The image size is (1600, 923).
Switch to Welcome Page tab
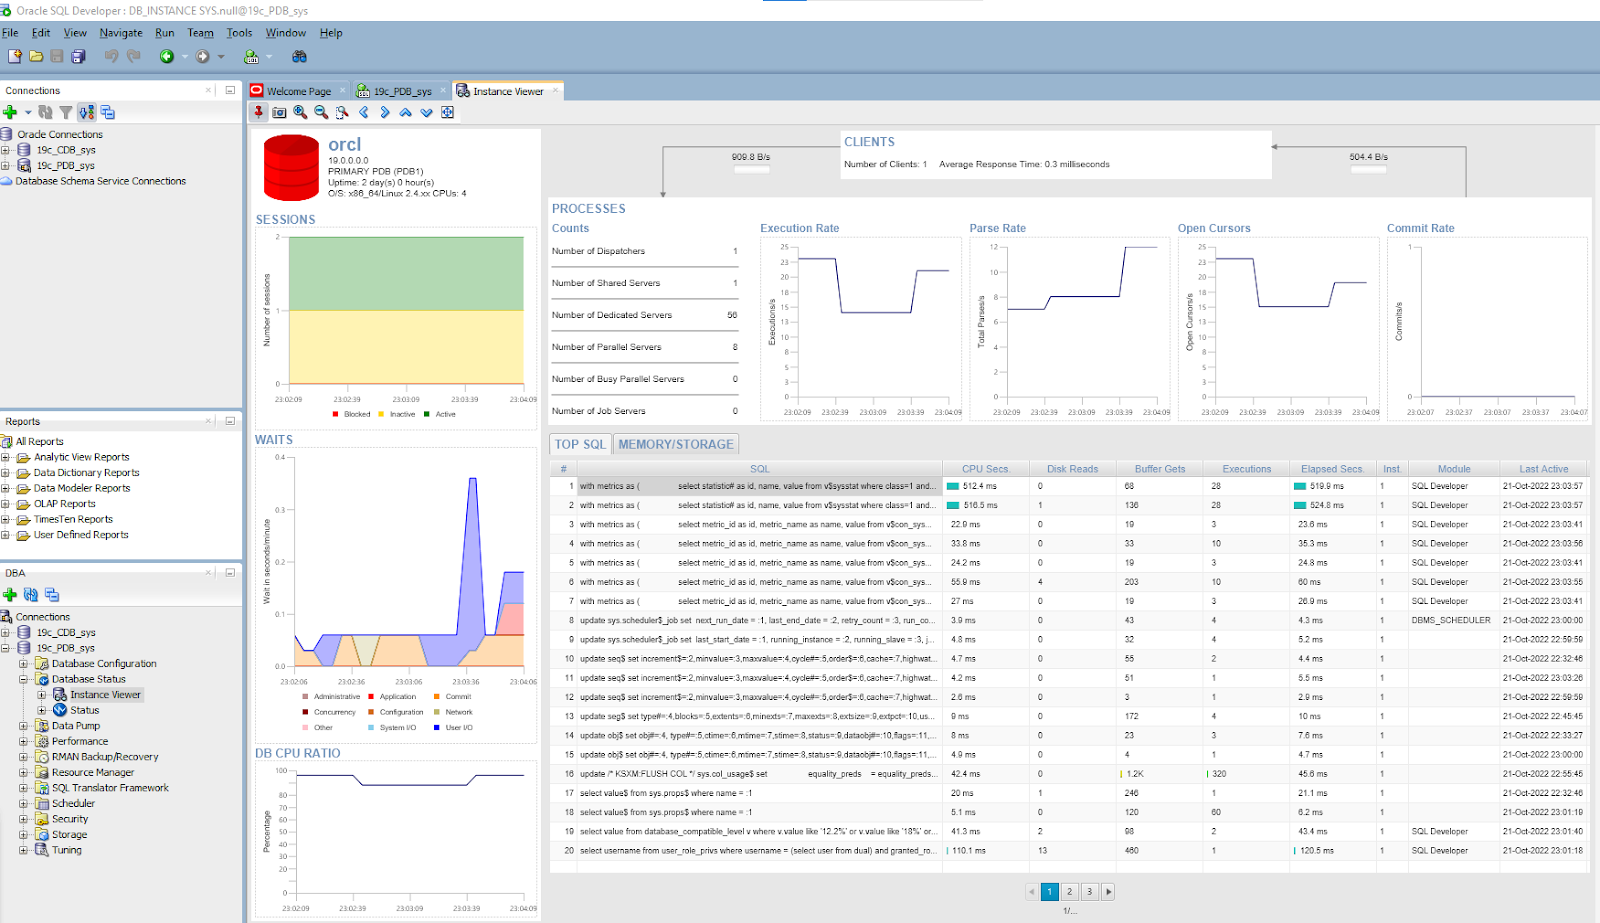tap(298, 91)
